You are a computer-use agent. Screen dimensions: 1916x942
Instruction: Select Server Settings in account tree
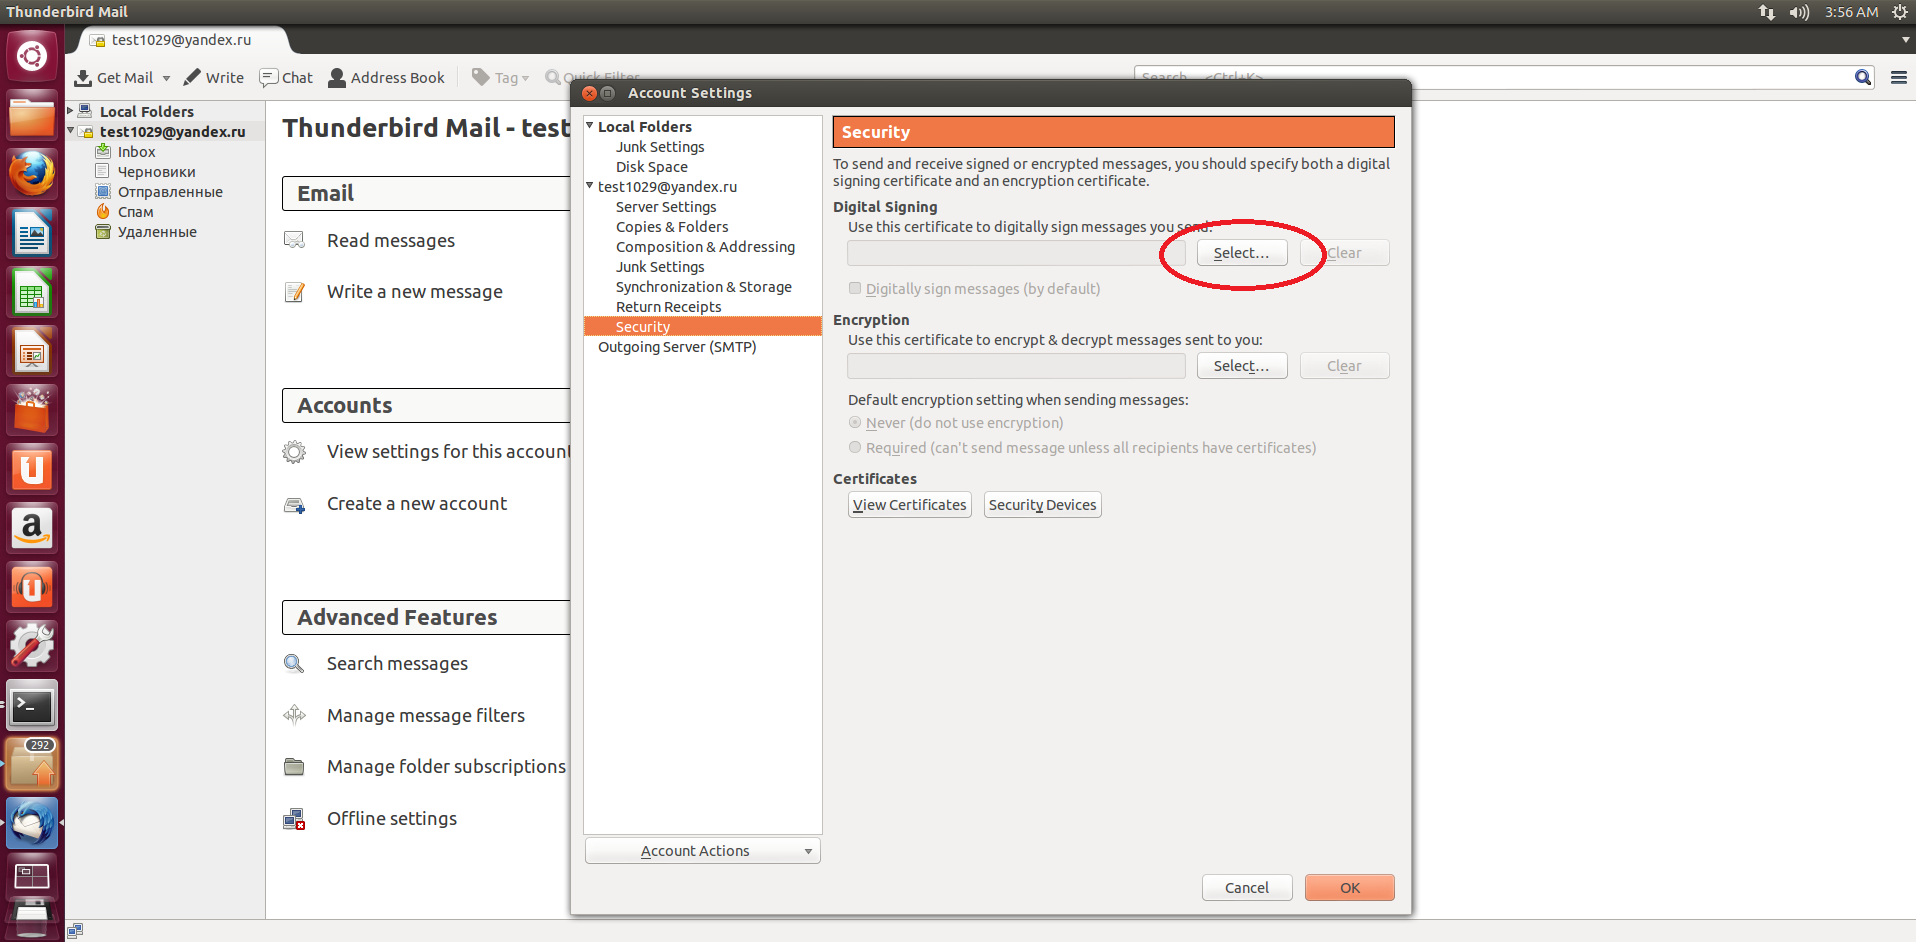[666, 207]
